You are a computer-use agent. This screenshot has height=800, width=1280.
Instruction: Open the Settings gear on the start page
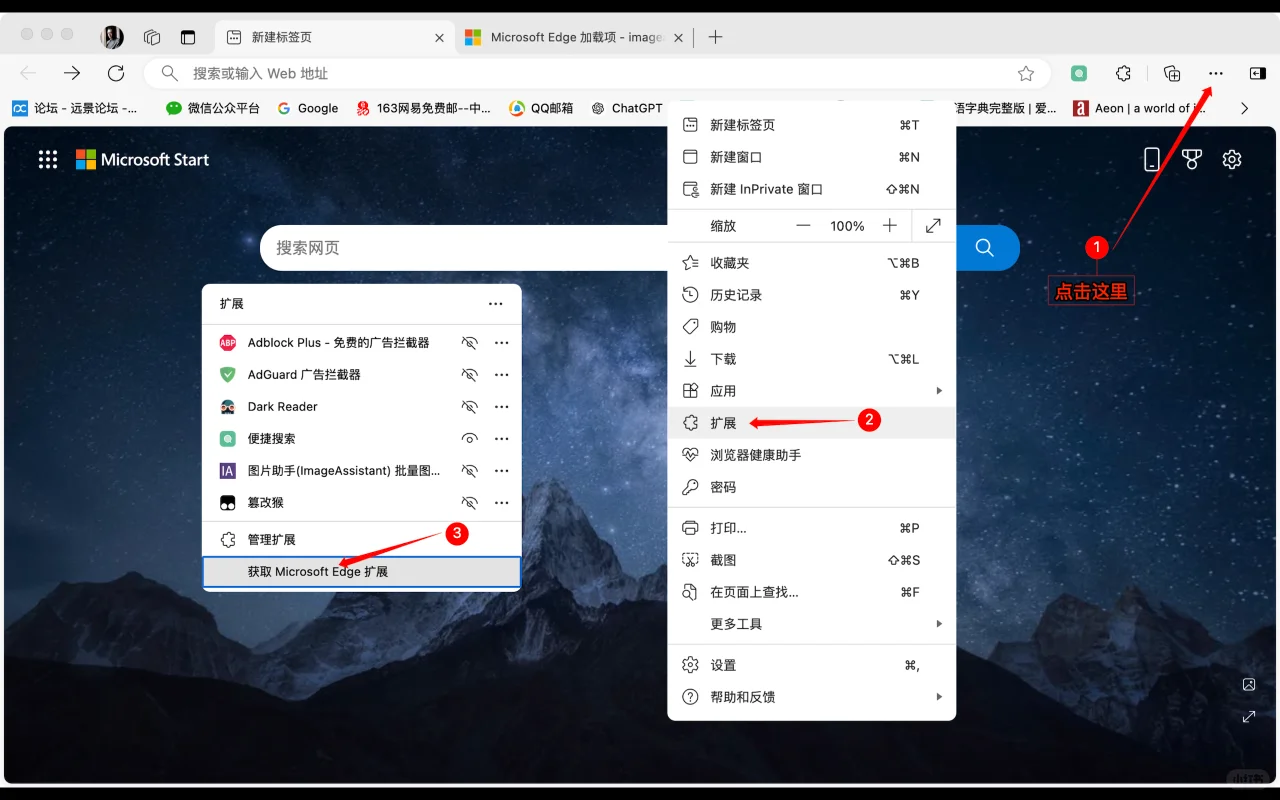pyautogui.click(x=1231, y=159)
